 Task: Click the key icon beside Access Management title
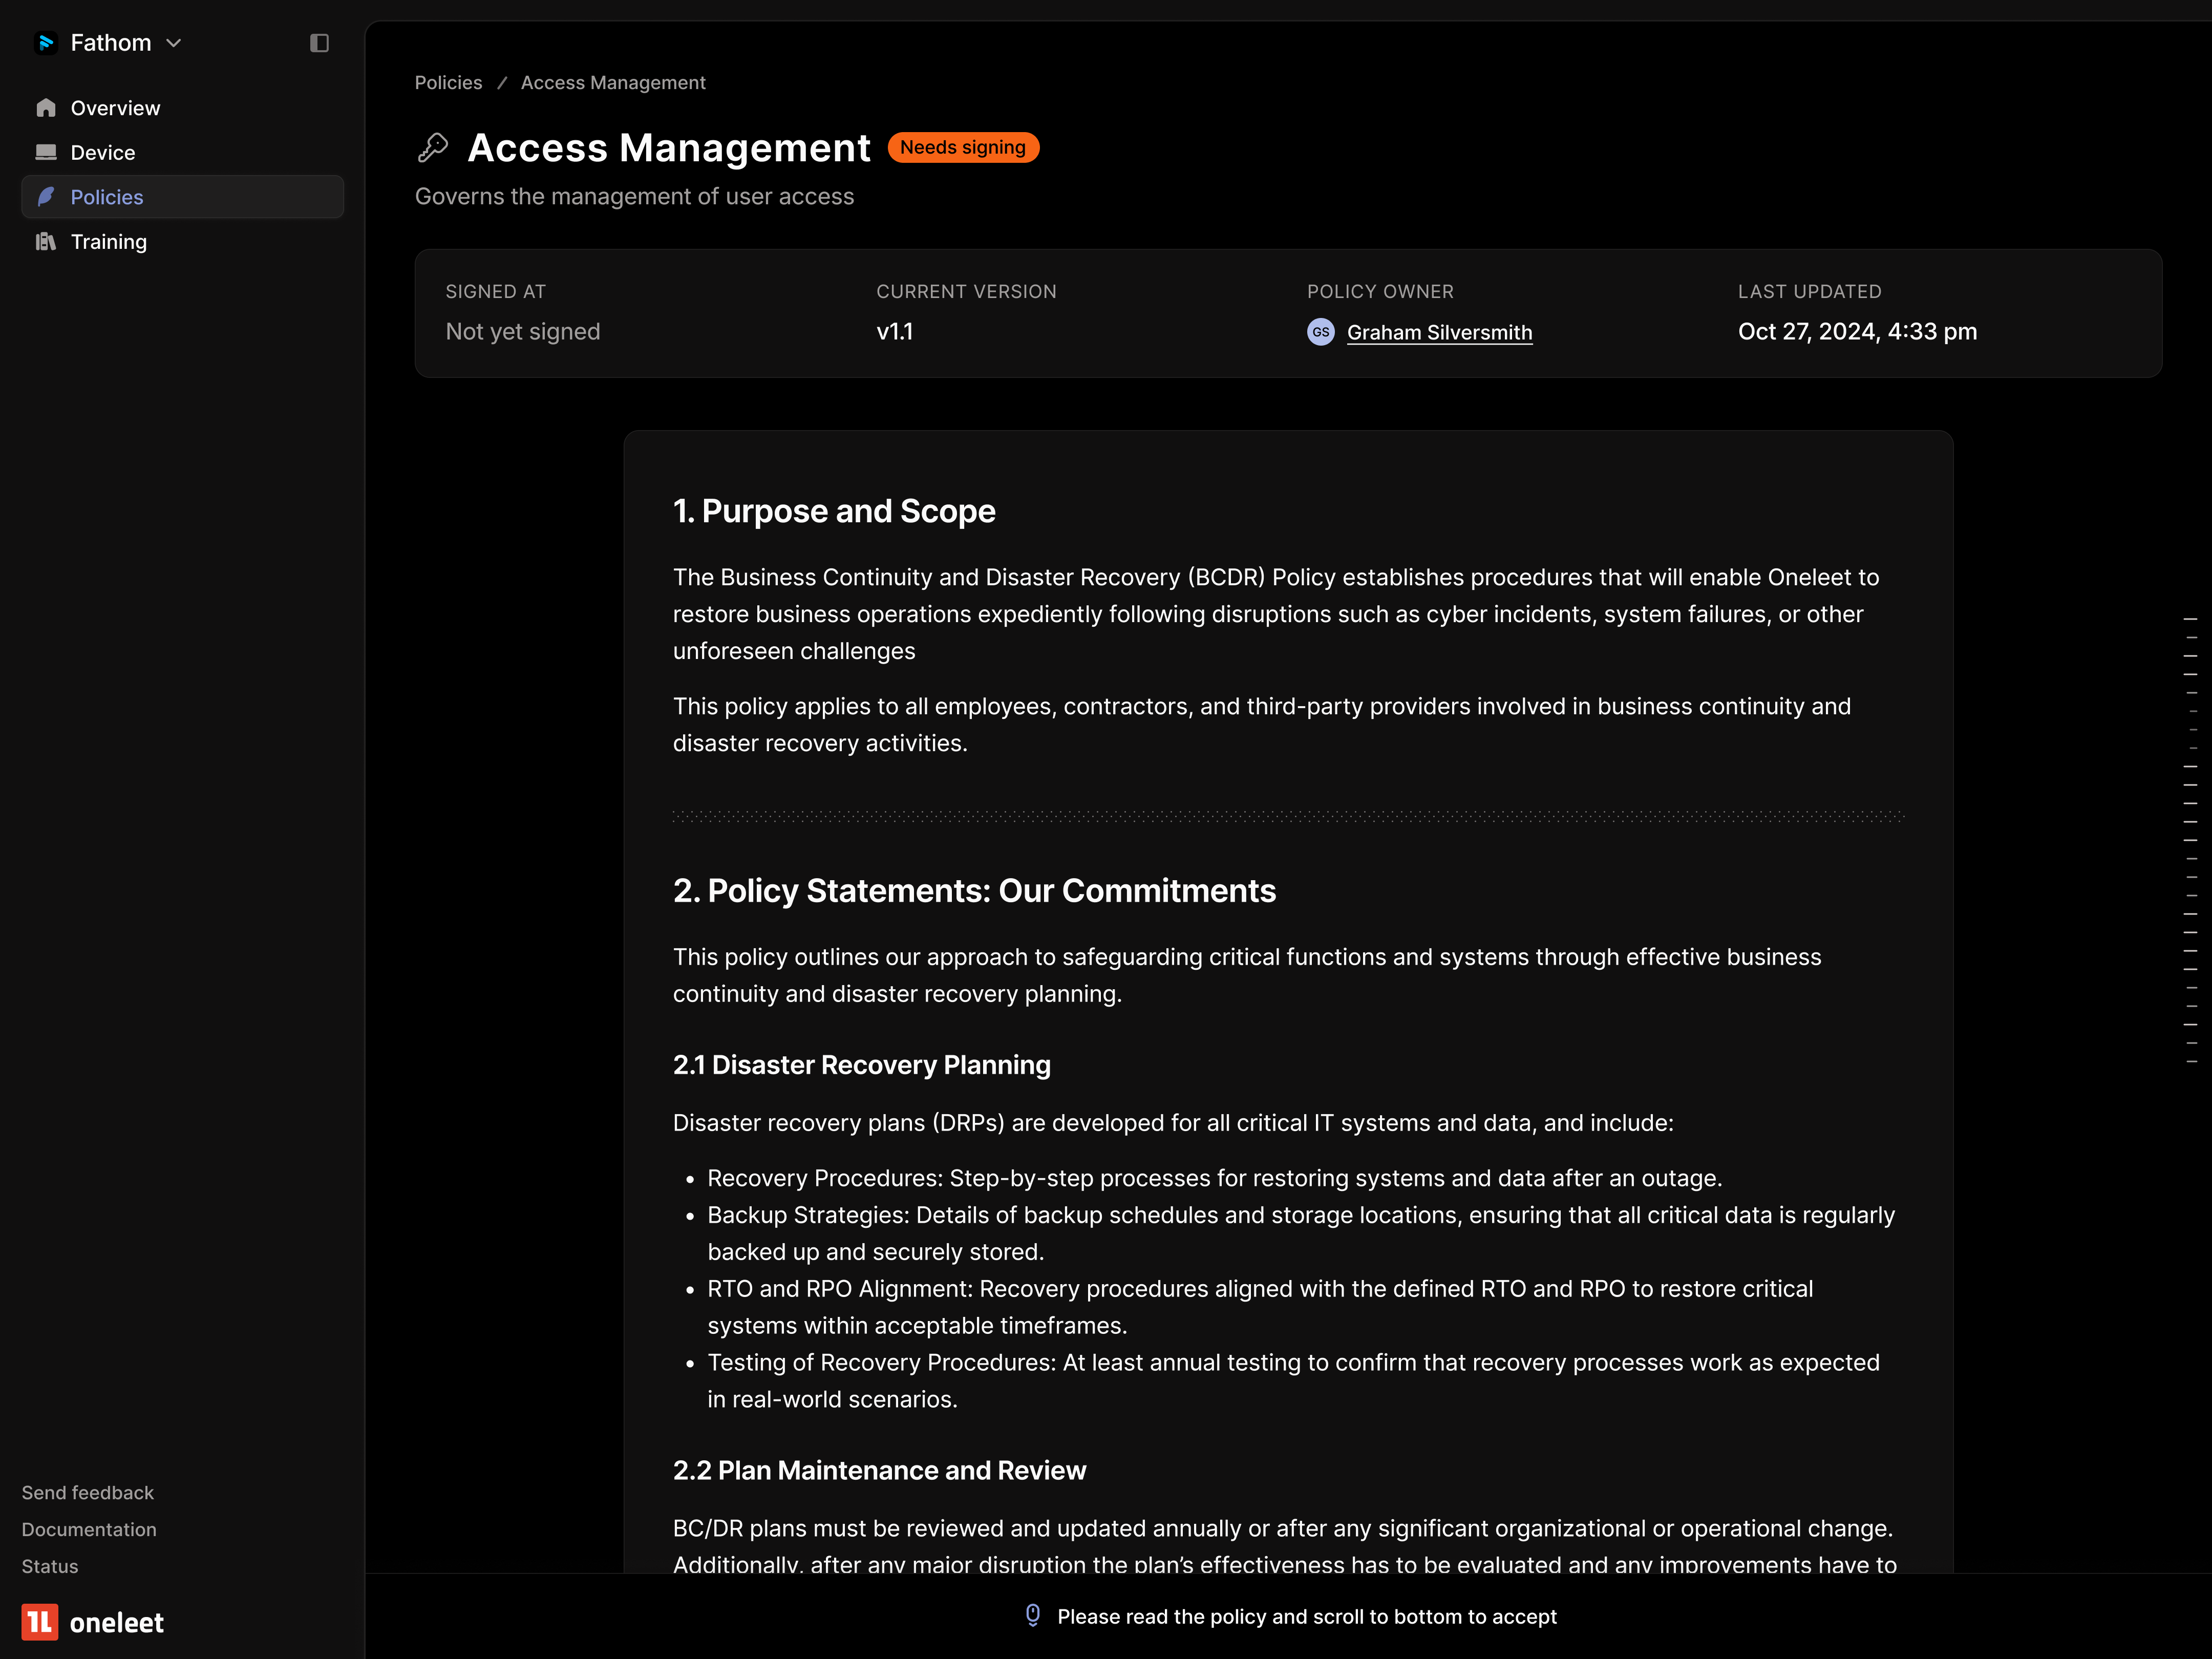click(x=434, y=147)
